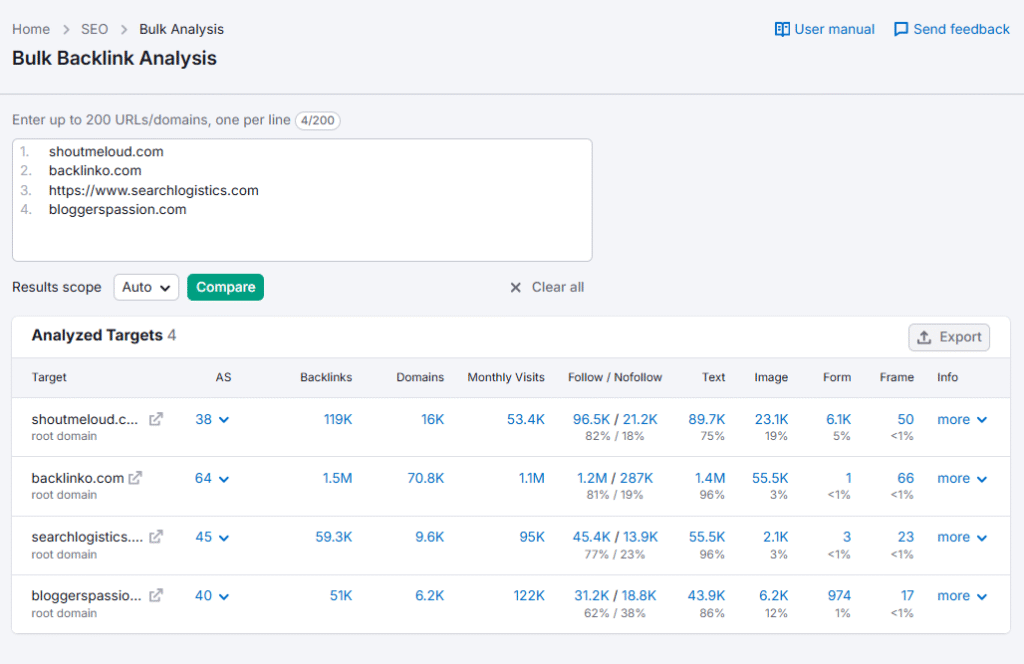1024x664 pixels.
Task: Open the User manual
Action: click(824, 29)
